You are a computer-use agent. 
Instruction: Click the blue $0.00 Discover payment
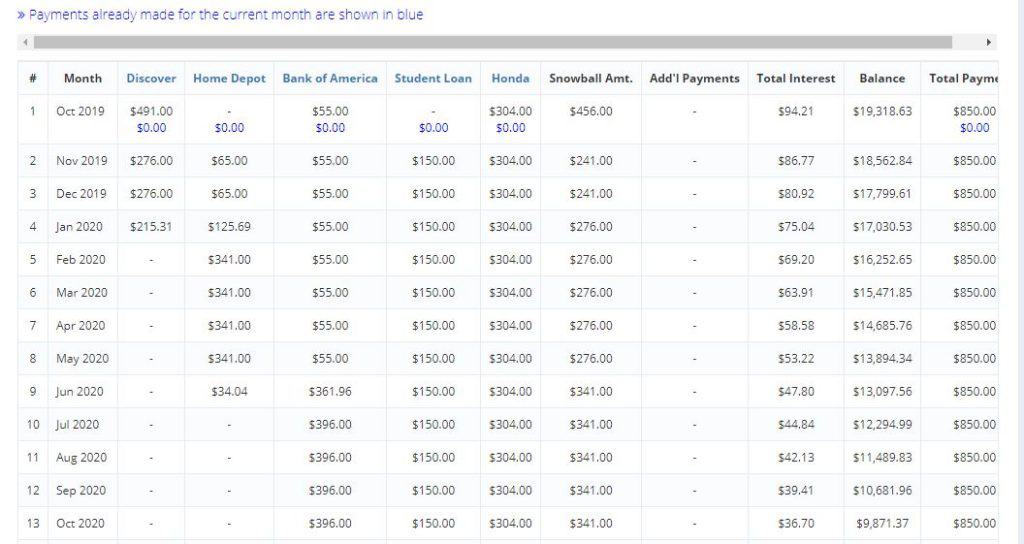(151, 128)
